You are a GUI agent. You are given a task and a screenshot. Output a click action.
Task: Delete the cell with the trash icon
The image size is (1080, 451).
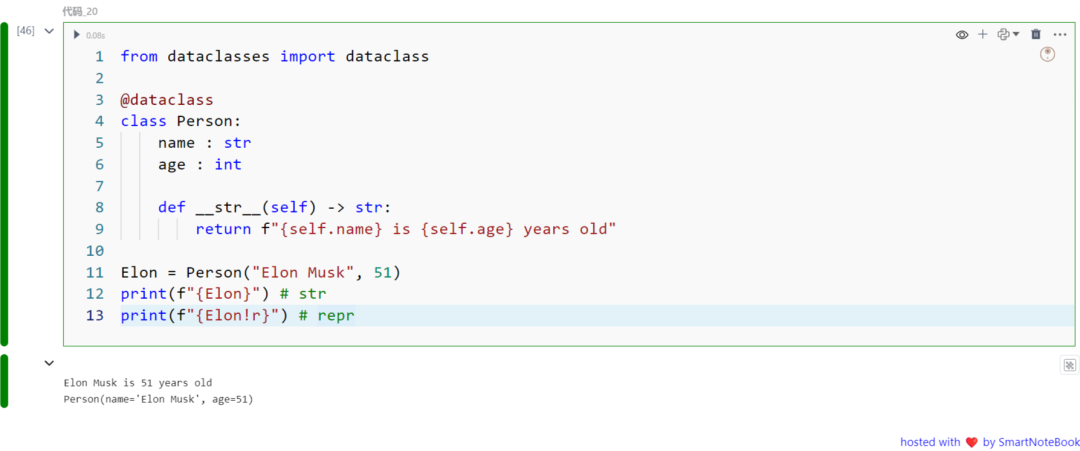(x=1036, y=34)
